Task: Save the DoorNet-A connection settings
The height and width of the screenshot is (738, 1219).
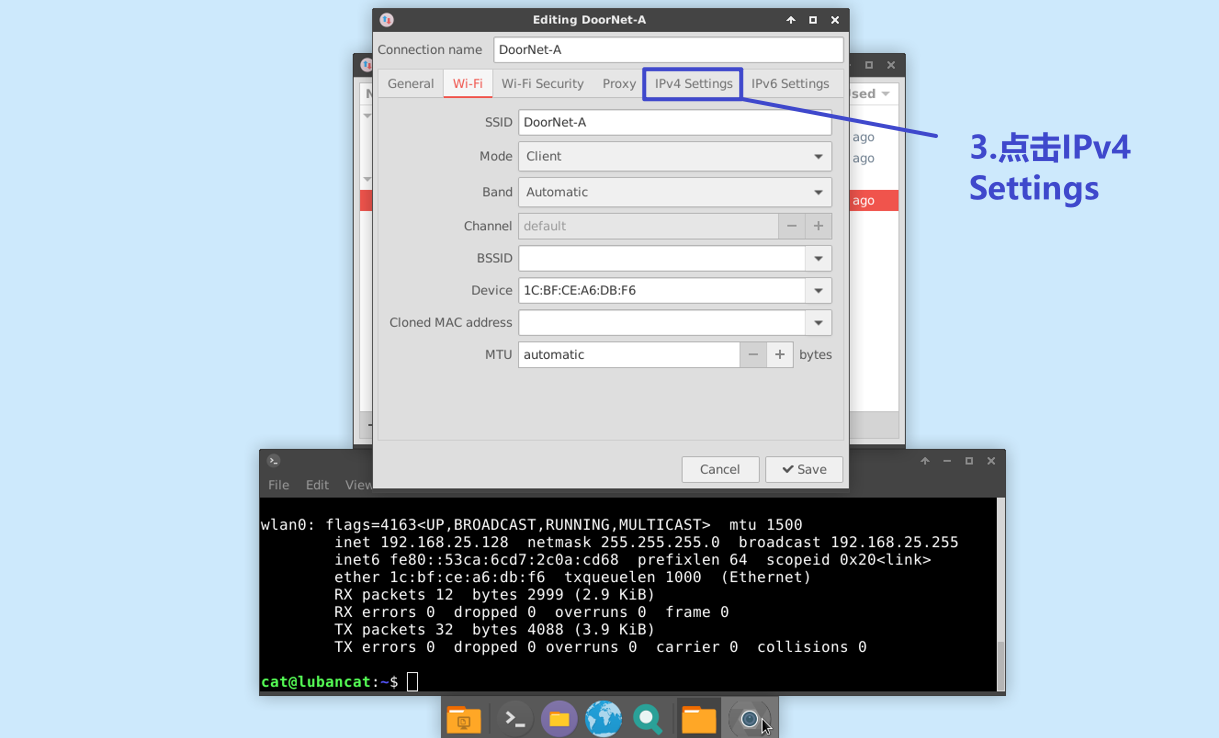Action: tap(804, 469)
